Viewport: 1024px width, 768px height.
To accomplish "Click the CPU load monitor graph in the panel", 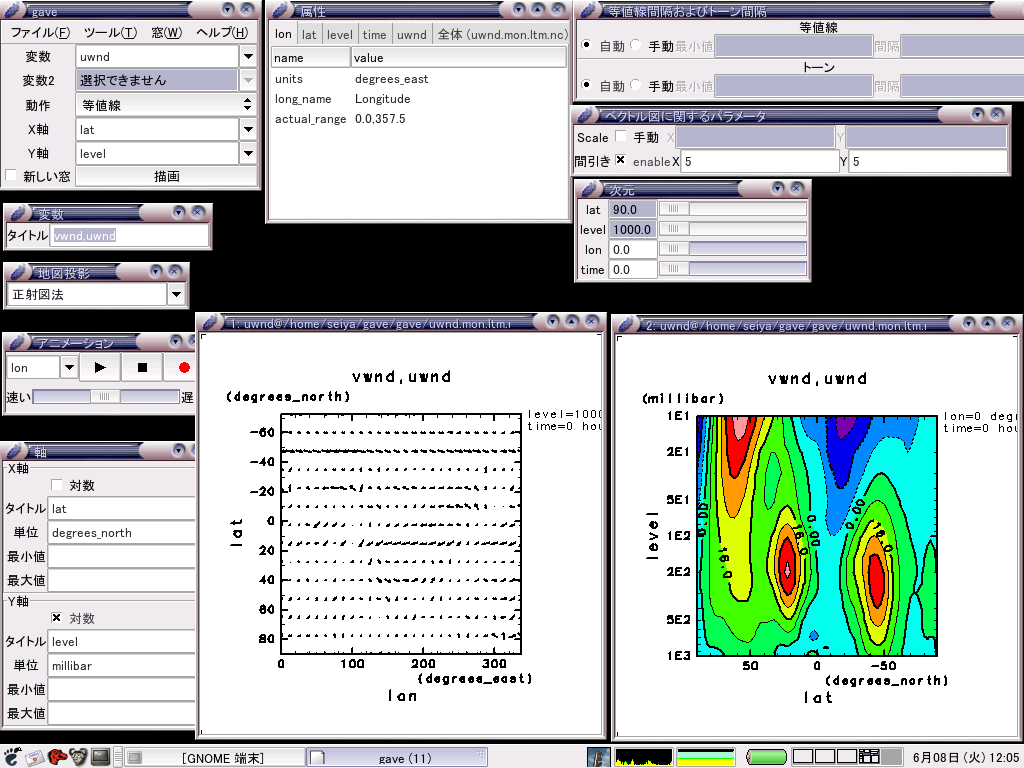I will pyautogui.click(x=643, y=757).
